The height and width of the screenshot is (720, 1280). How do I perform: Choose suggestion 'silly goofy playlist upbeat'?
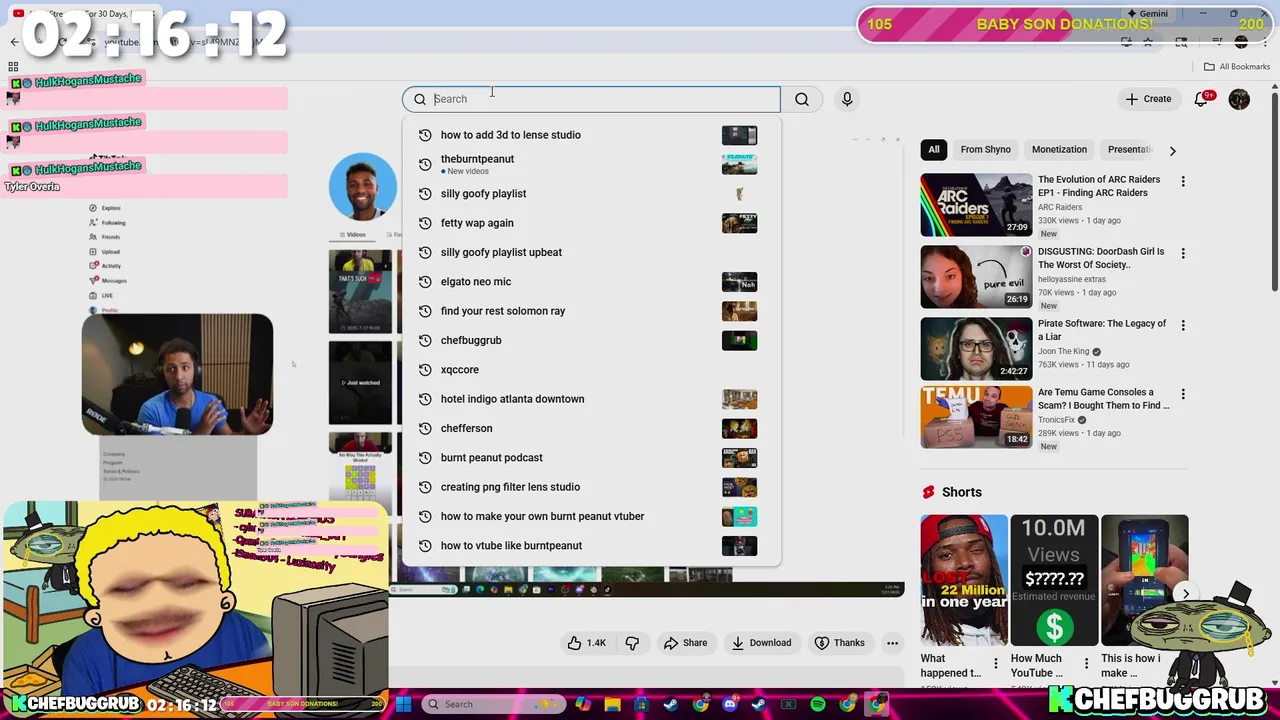pos(591,252)
